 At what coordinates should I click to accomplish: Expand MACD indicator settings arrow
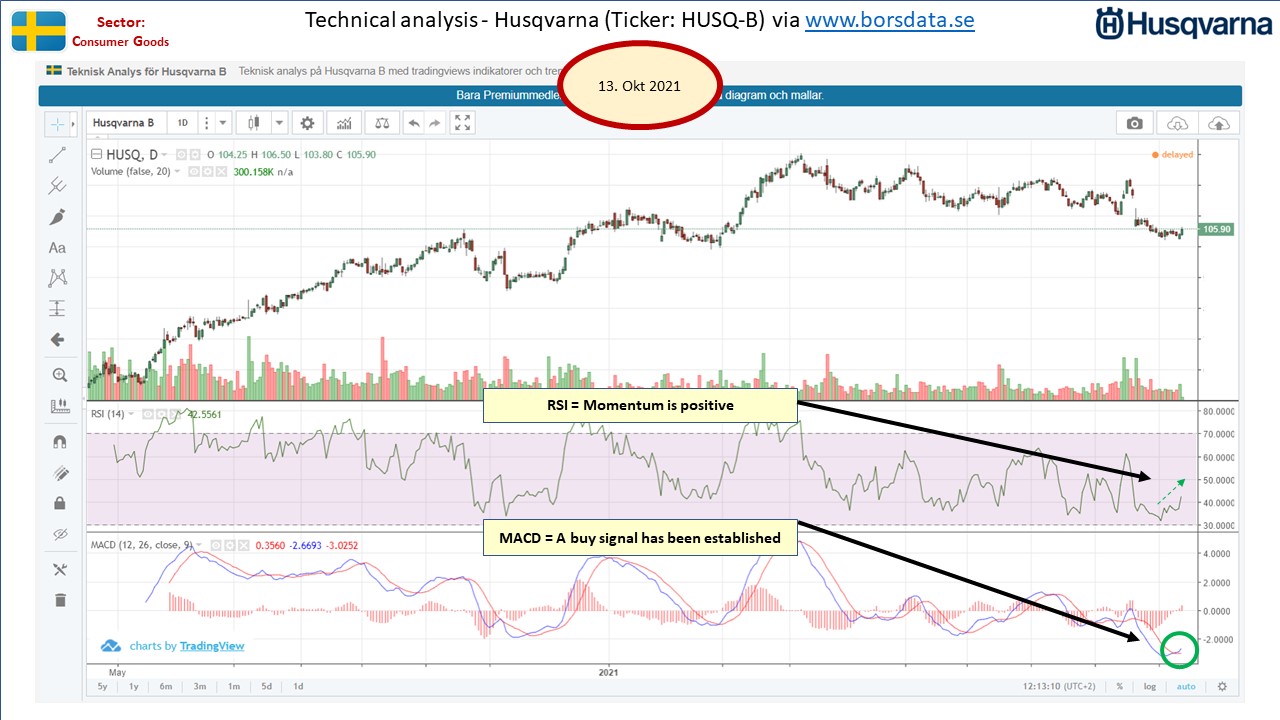point(199,545)
